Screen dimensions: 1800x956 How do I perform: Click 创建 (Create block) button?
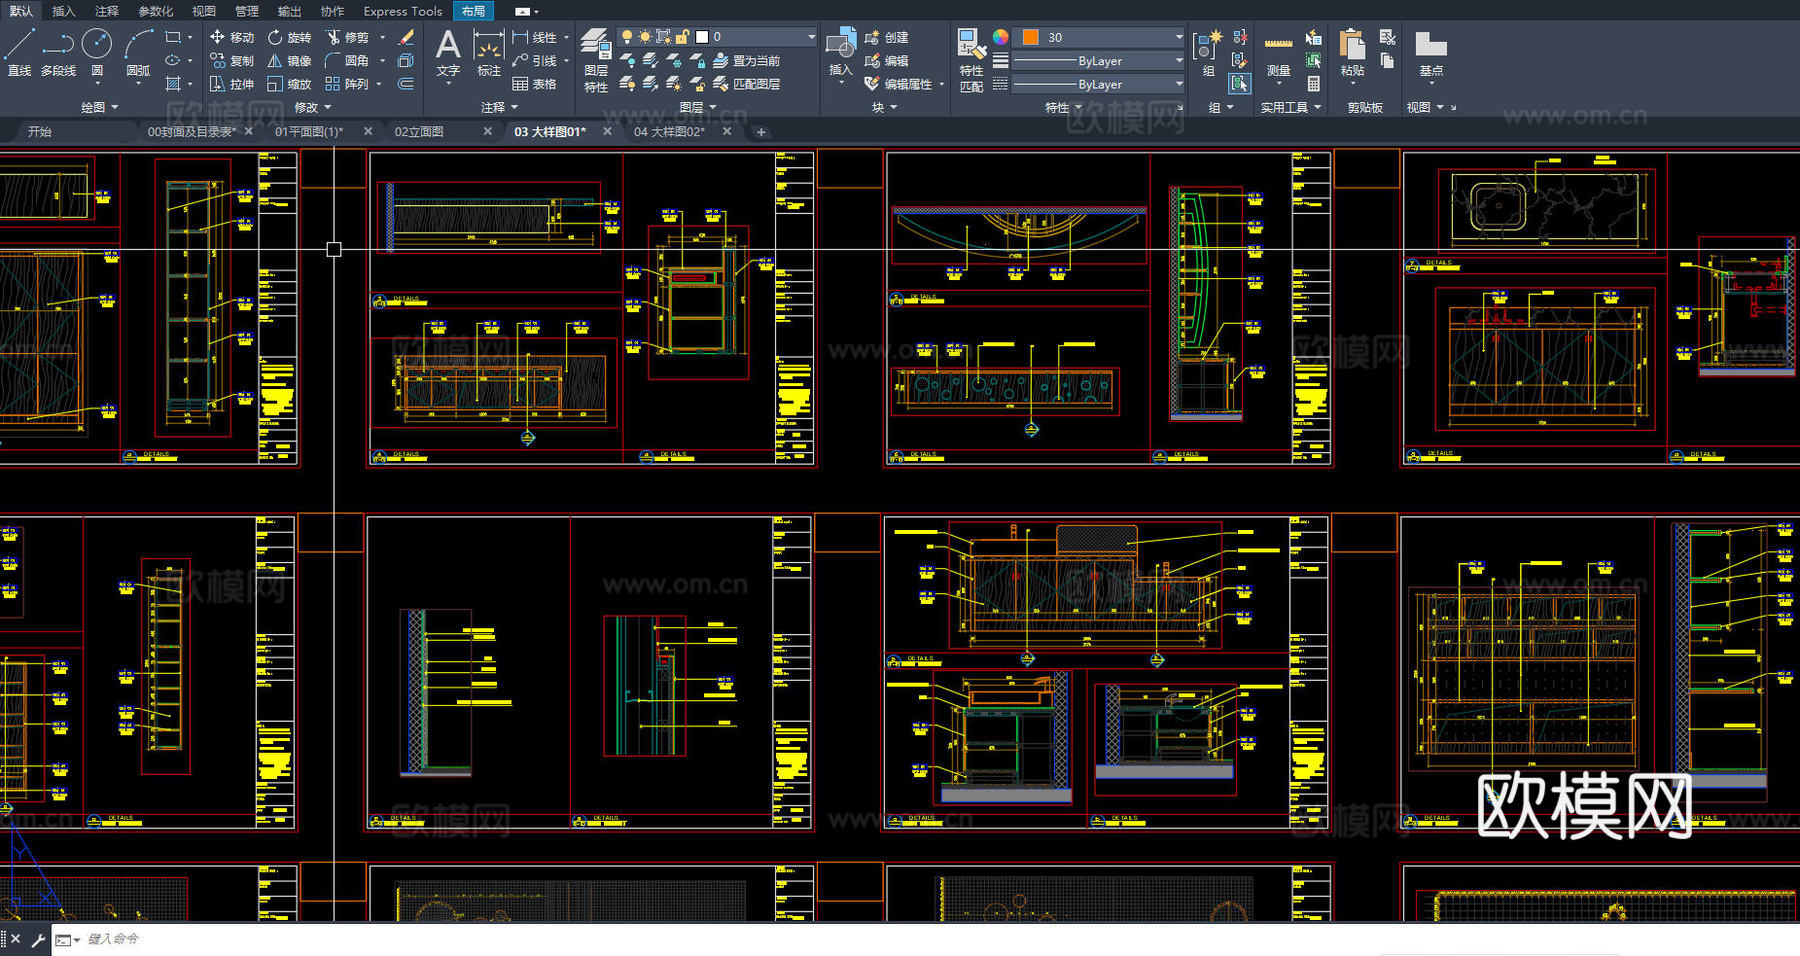pyautogui.click(x=886, y=37)
